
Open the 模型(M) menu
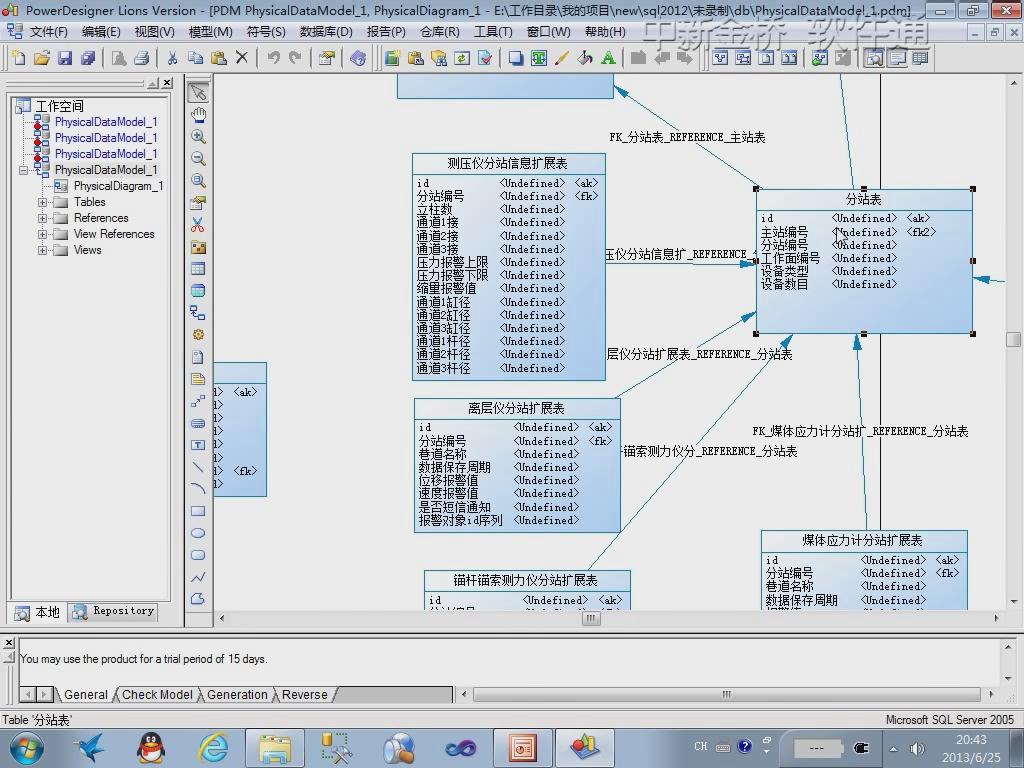[210, 32]
